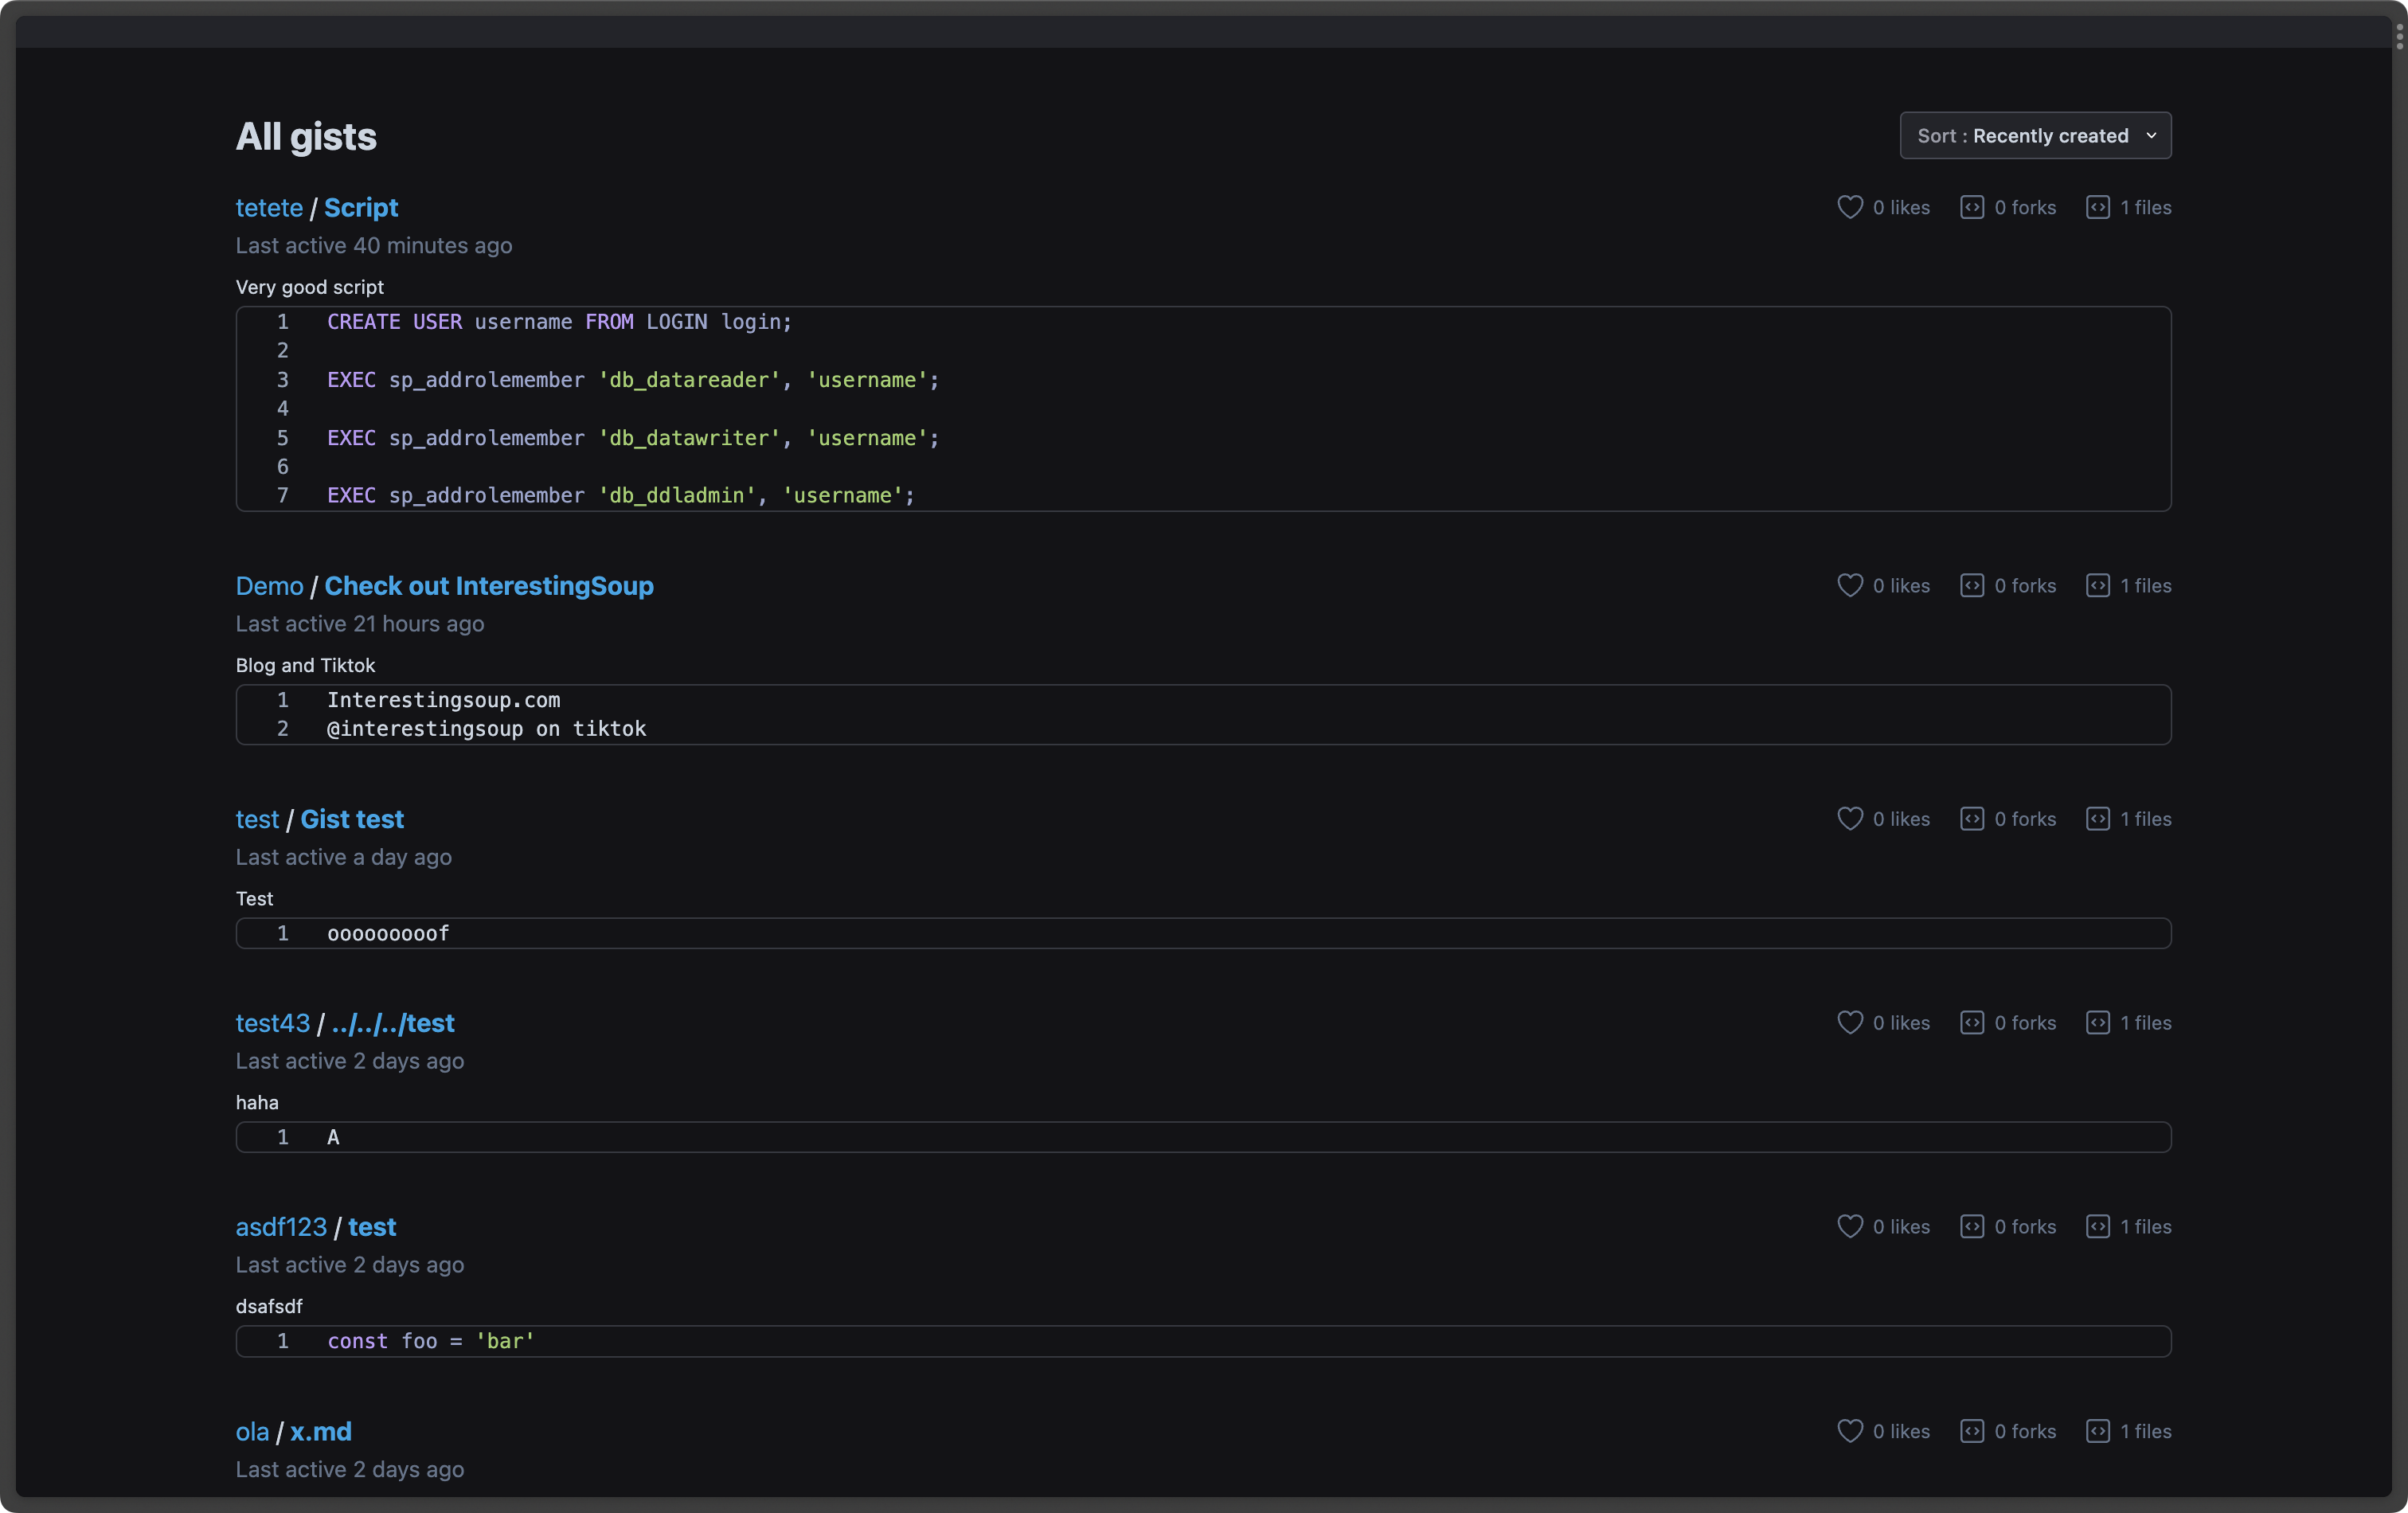Open the tetete user profile link
Screen dimensions: 2408x1513
tap(269, 207)
